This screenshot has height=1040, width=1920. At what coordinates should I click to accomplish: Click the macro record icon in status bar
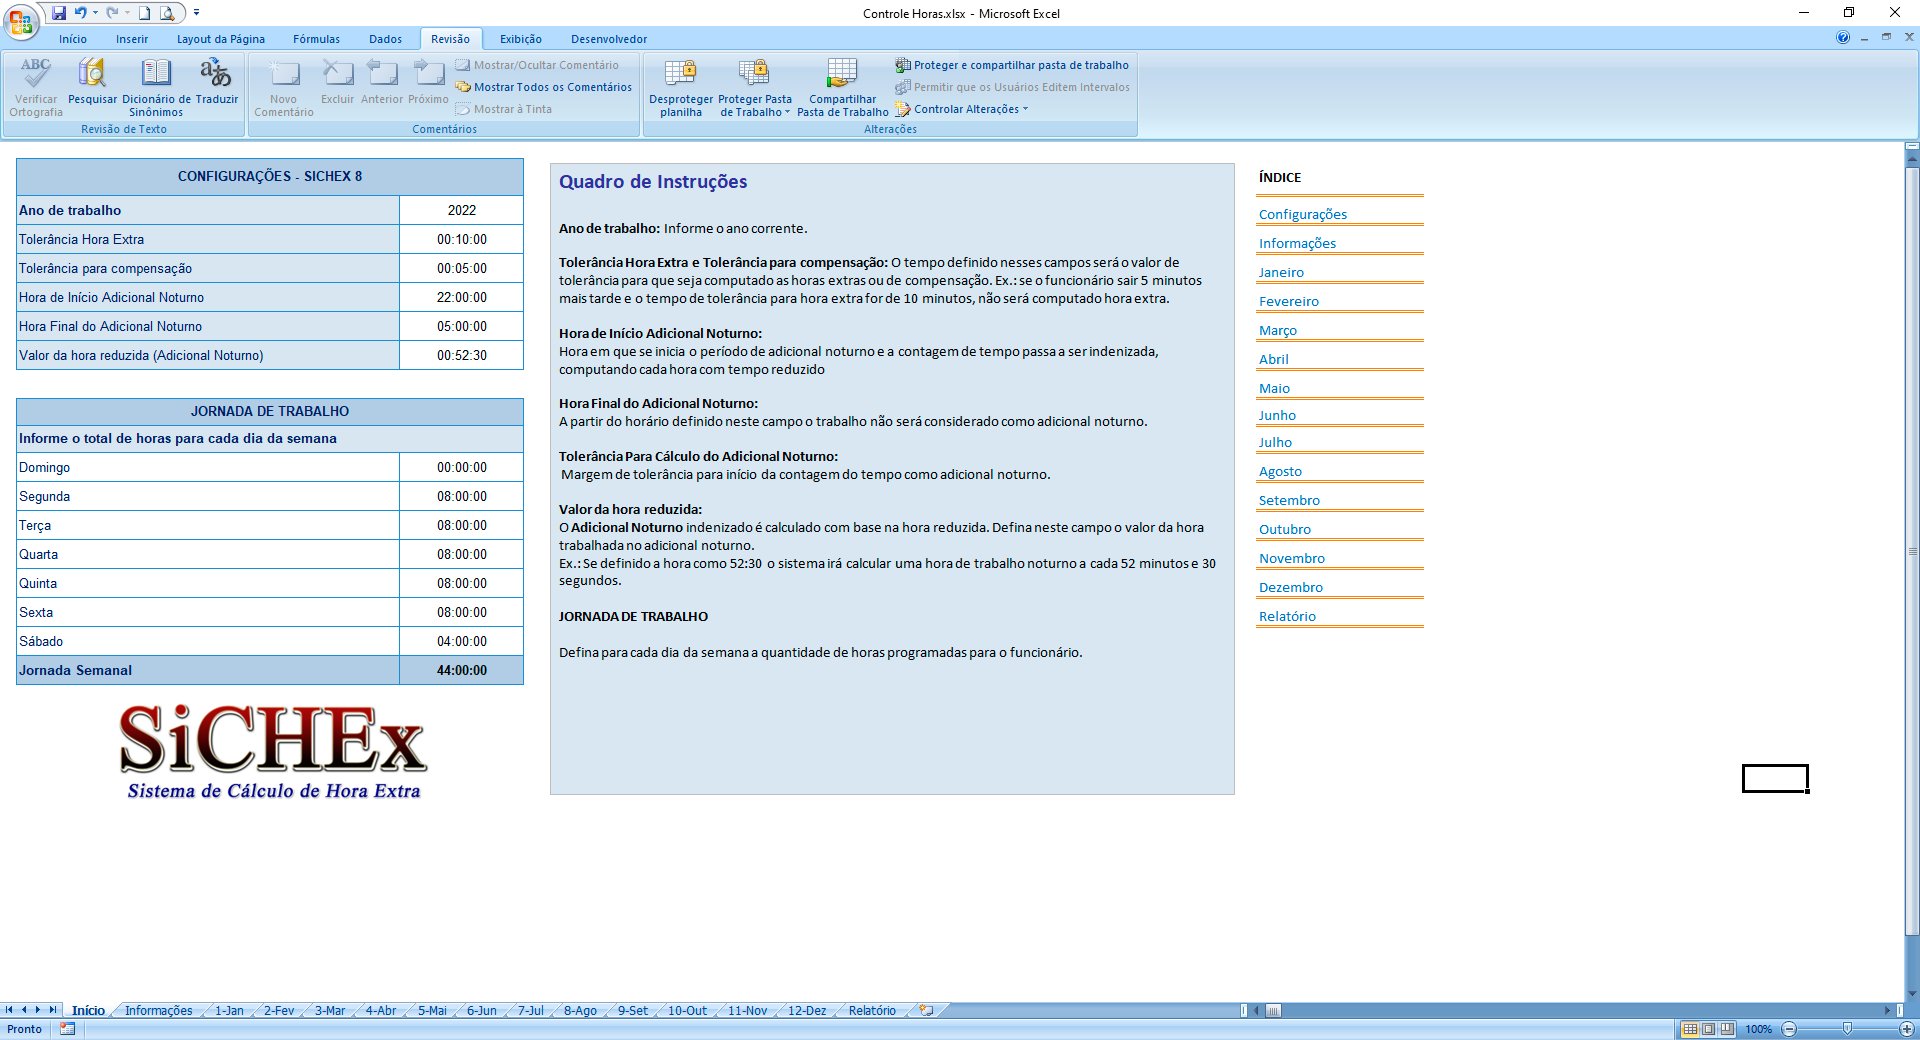pos(67,1029)
